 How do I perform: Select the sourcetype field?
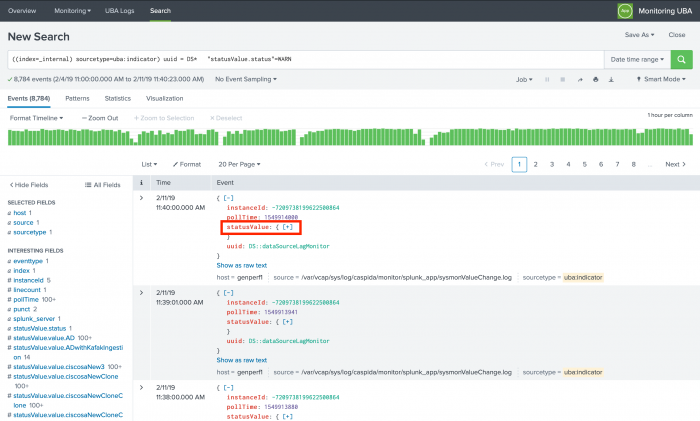(x=30, y=232)
